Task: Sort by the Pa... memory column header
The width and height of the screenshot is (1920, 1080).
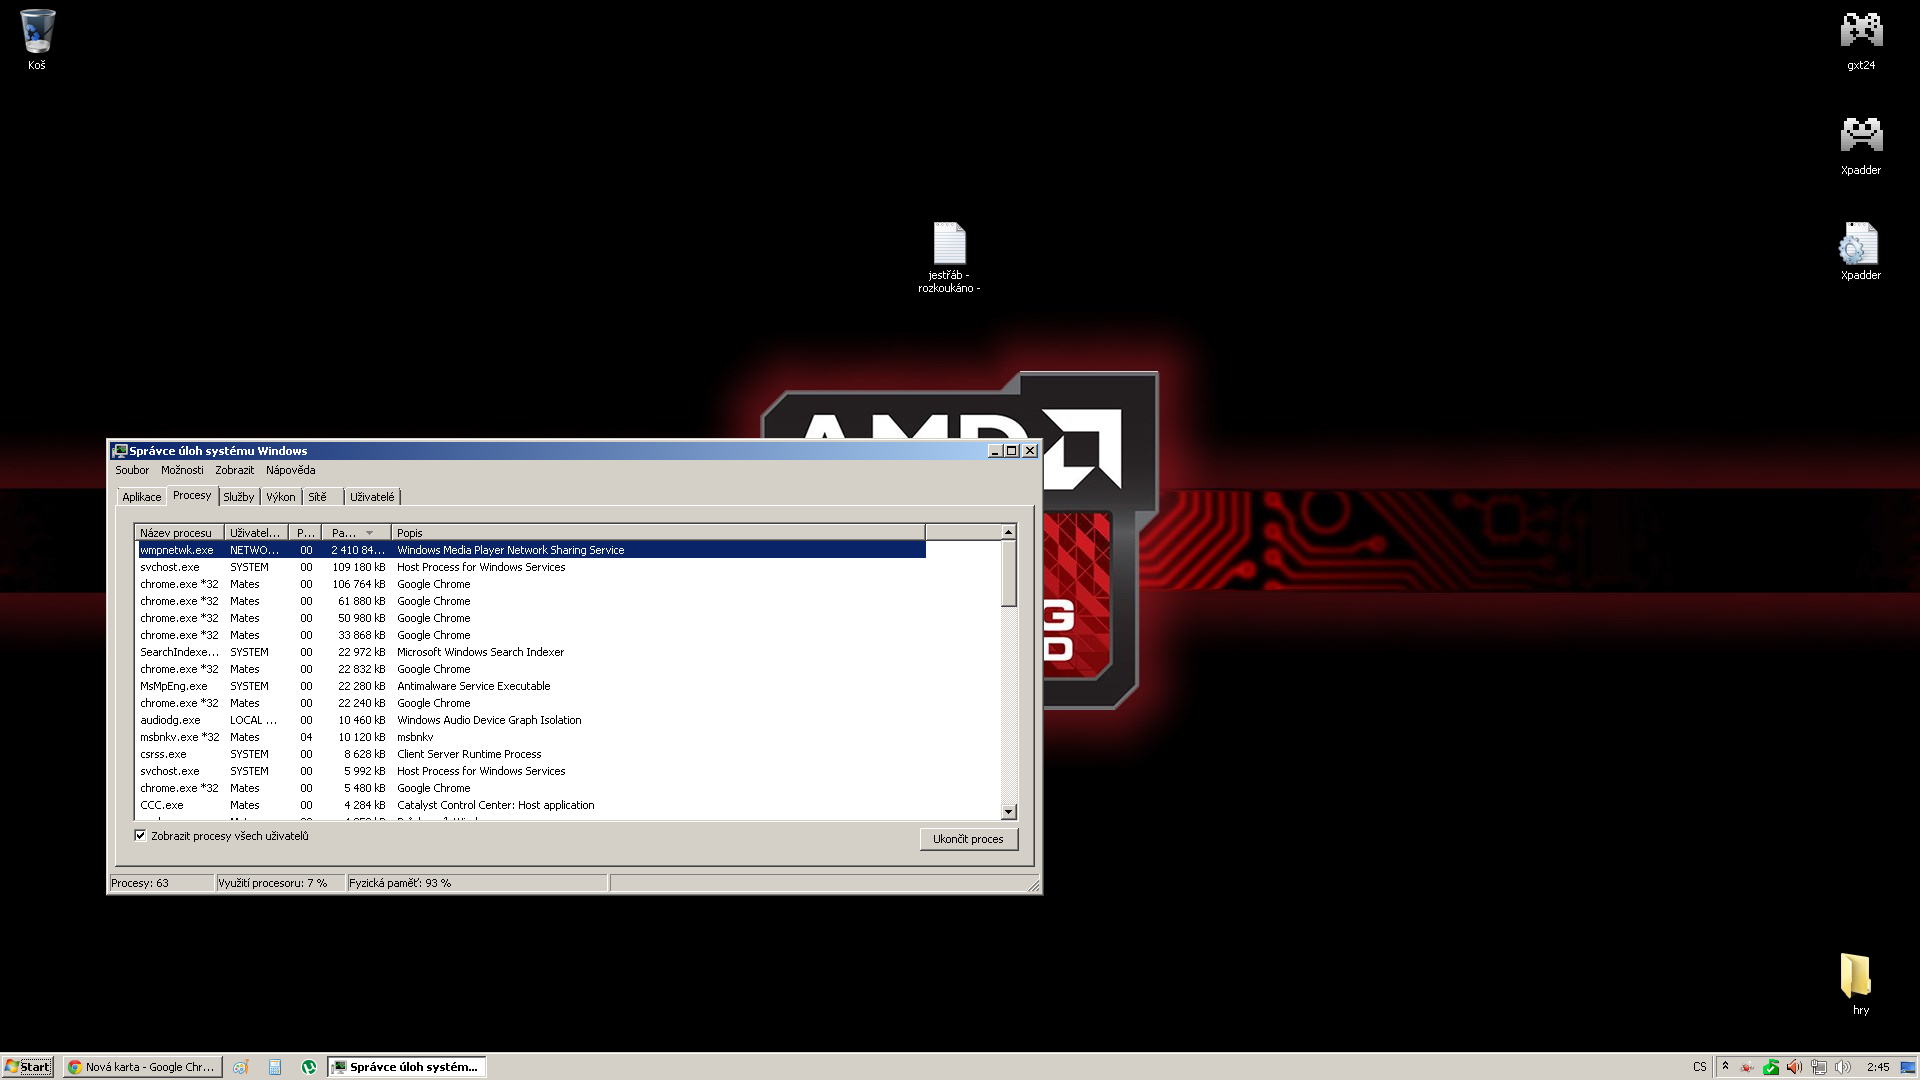Action: point(354,533)
